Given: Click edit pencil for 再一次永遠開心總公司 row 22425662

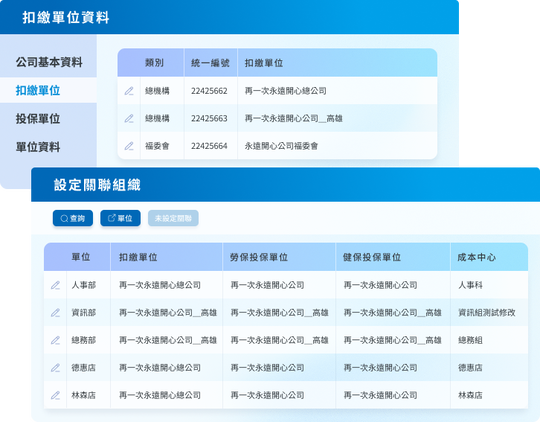Looking at the screenshot, I should click(129, 91).
